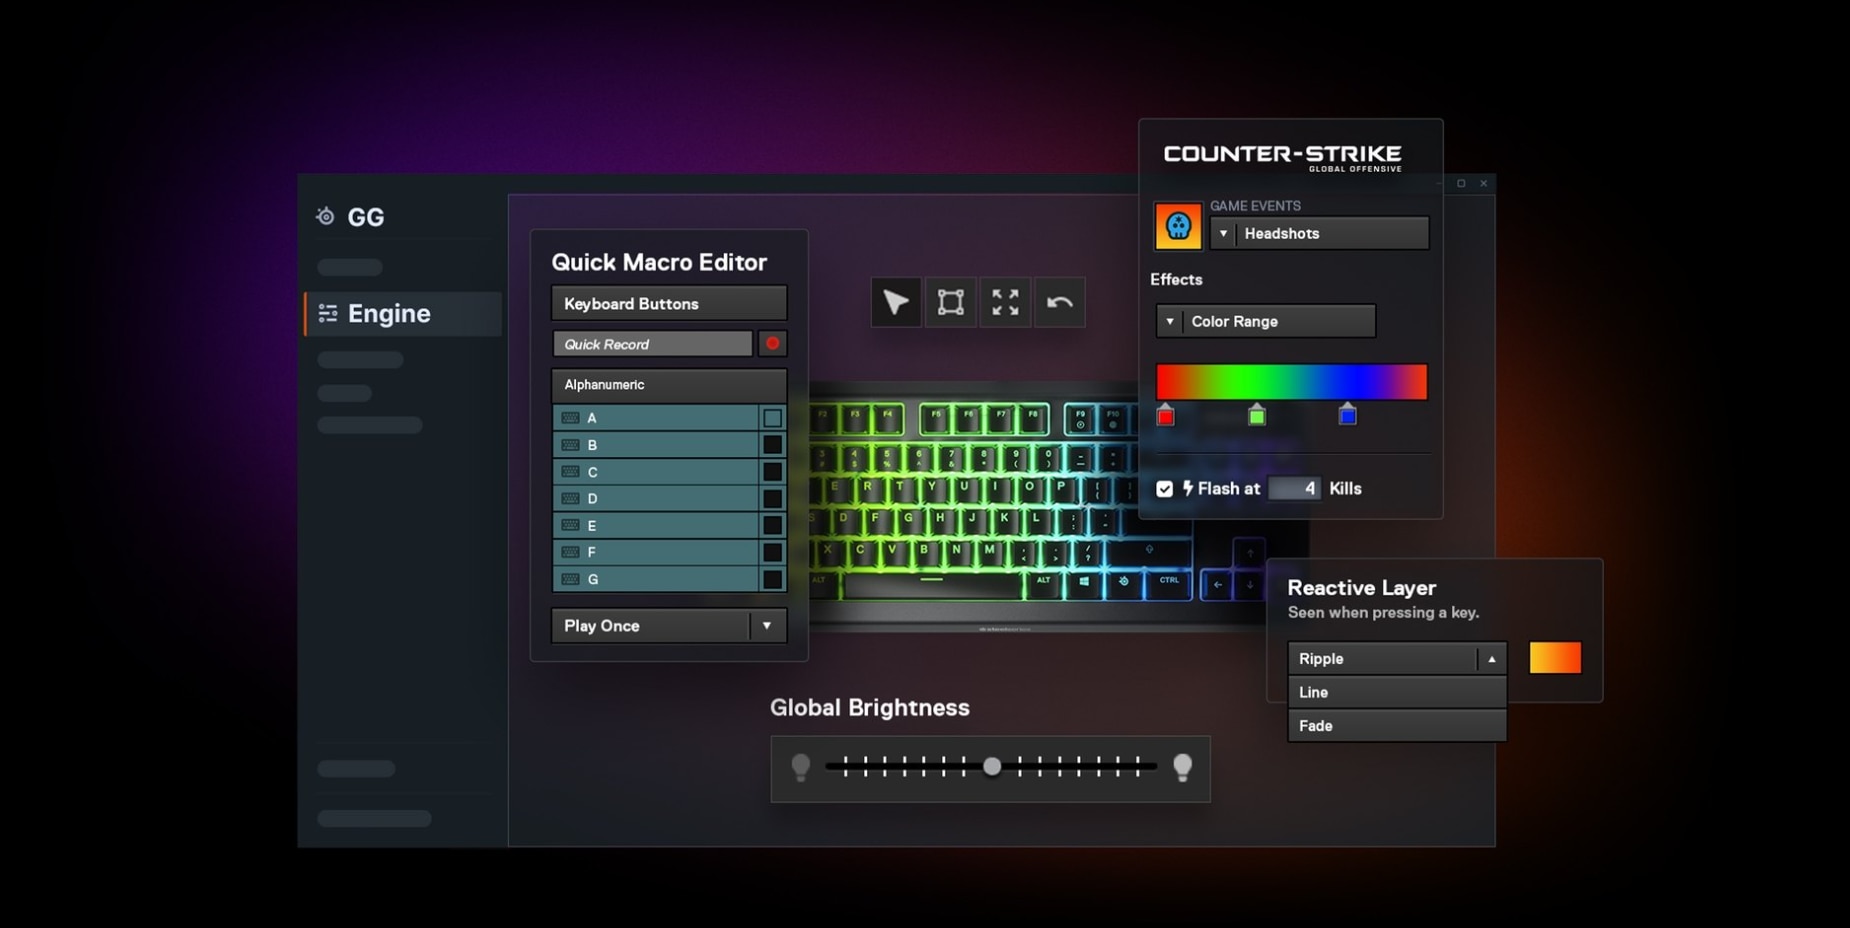The height and width of the screenshot is (928, 1850).
Task: Toggle checkbox next to key F
Action: coord(772,552)
